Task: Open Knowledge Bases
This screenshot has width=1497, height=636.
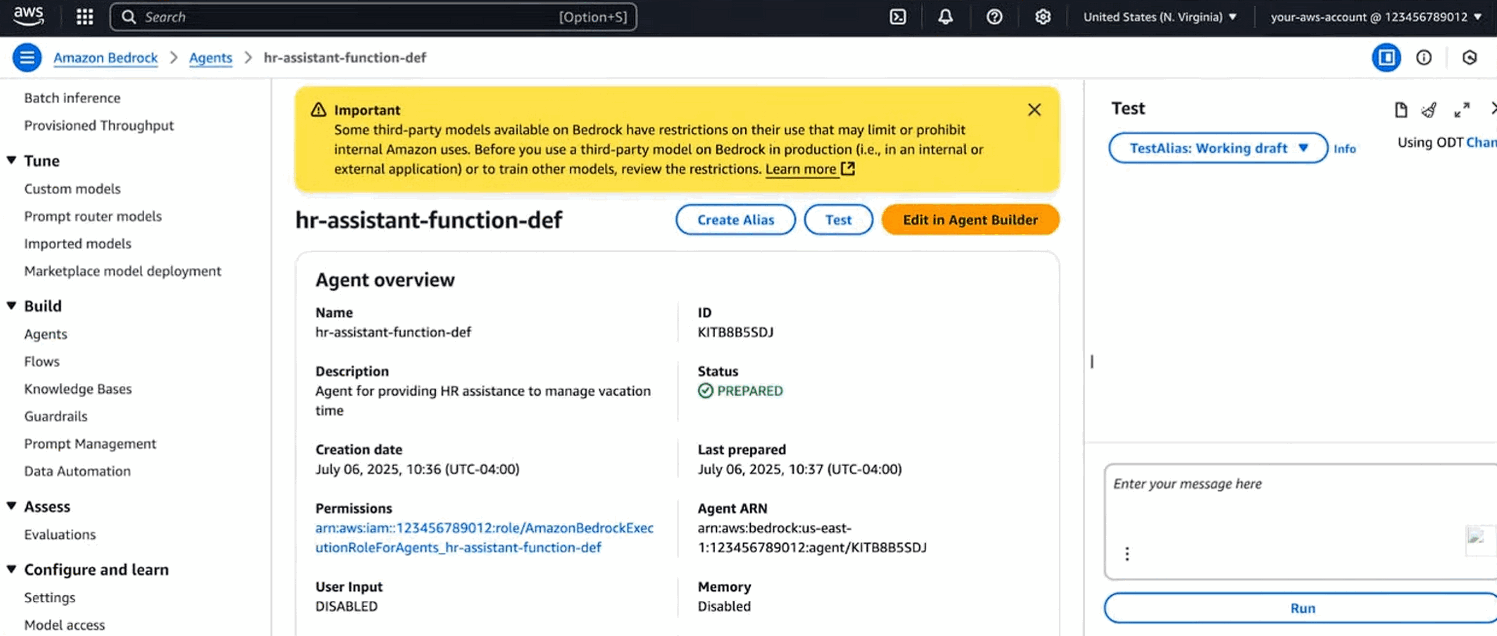Action: [78, 389]
